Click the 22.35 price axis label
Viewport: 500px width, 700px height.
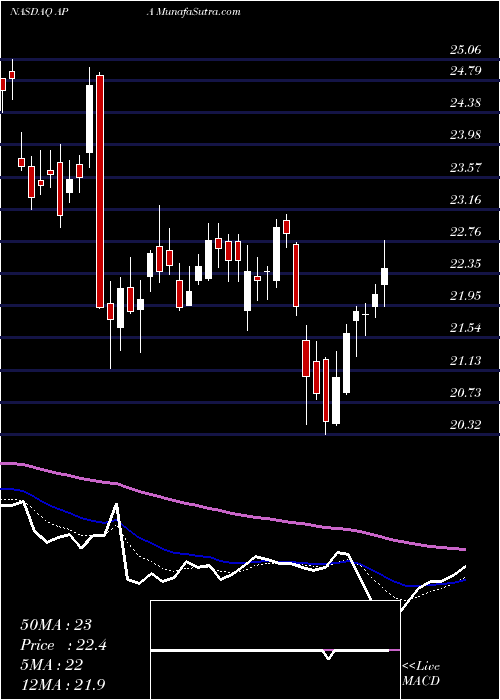[x=466, y=264]
